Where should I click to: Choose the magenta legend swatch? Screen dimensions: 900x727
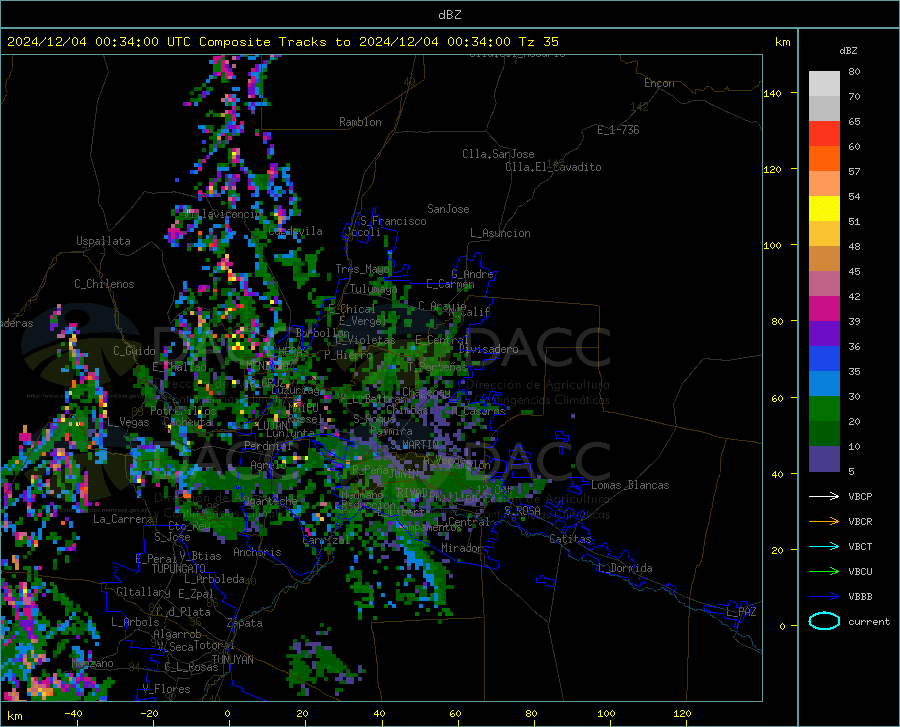click(824, 309)
